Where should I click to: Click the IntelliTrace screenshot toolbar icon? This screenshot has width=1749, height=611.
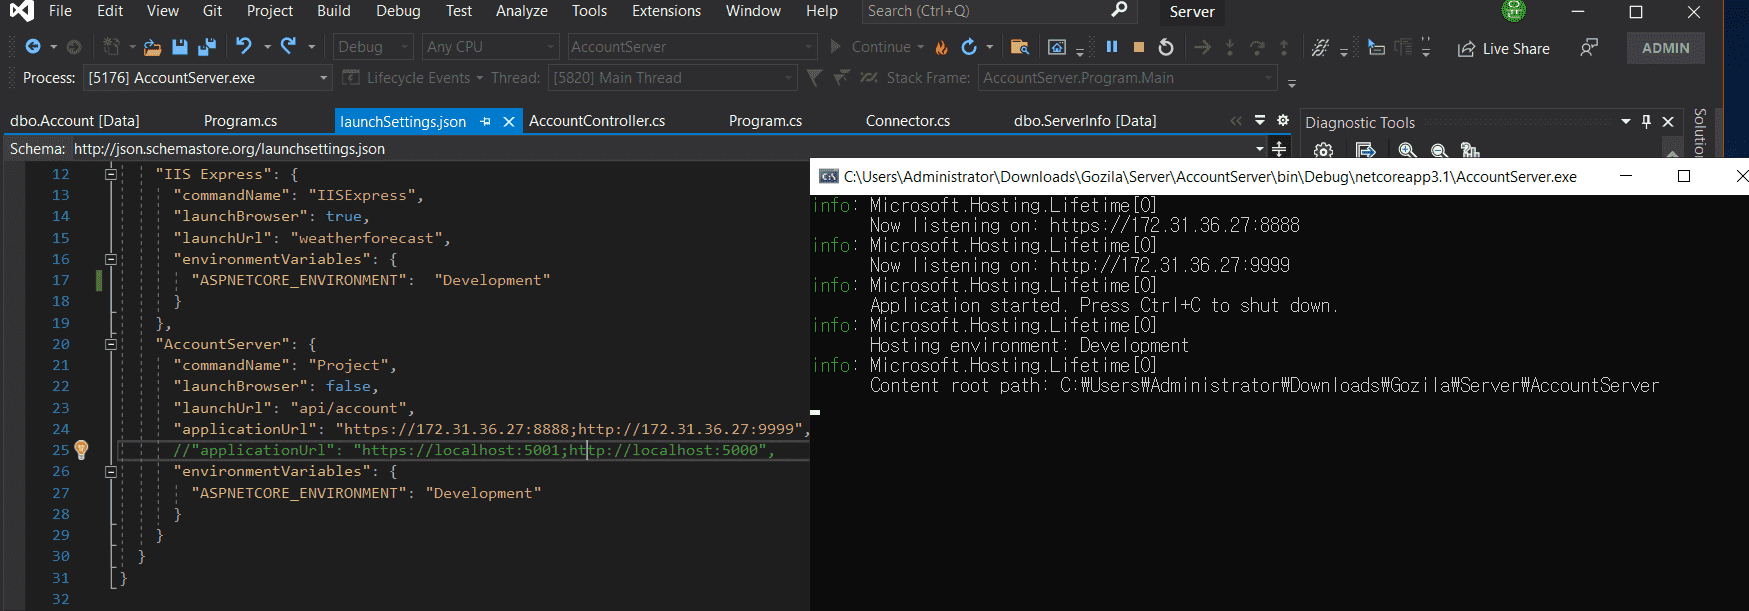click(x=1057, y=47)
